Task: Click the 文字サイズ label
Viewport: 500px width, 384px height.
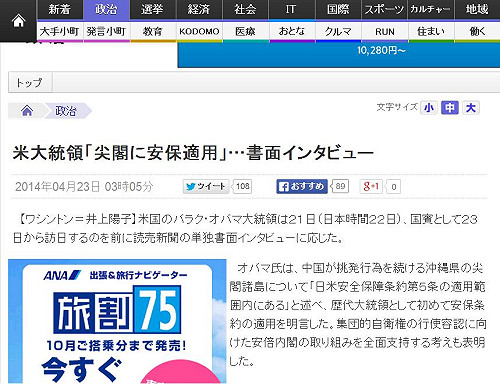Action: coord(397,107)
